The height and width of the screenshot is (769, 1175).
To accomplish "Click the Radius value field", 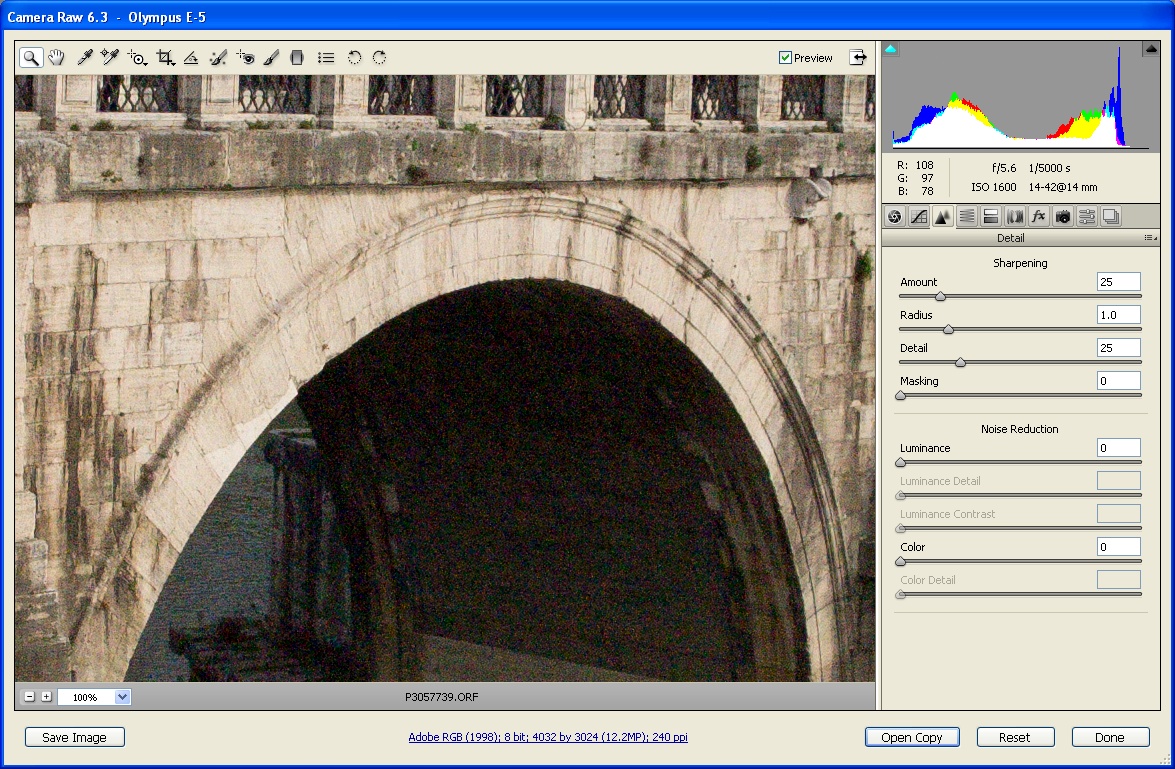I will (1119, 315).
